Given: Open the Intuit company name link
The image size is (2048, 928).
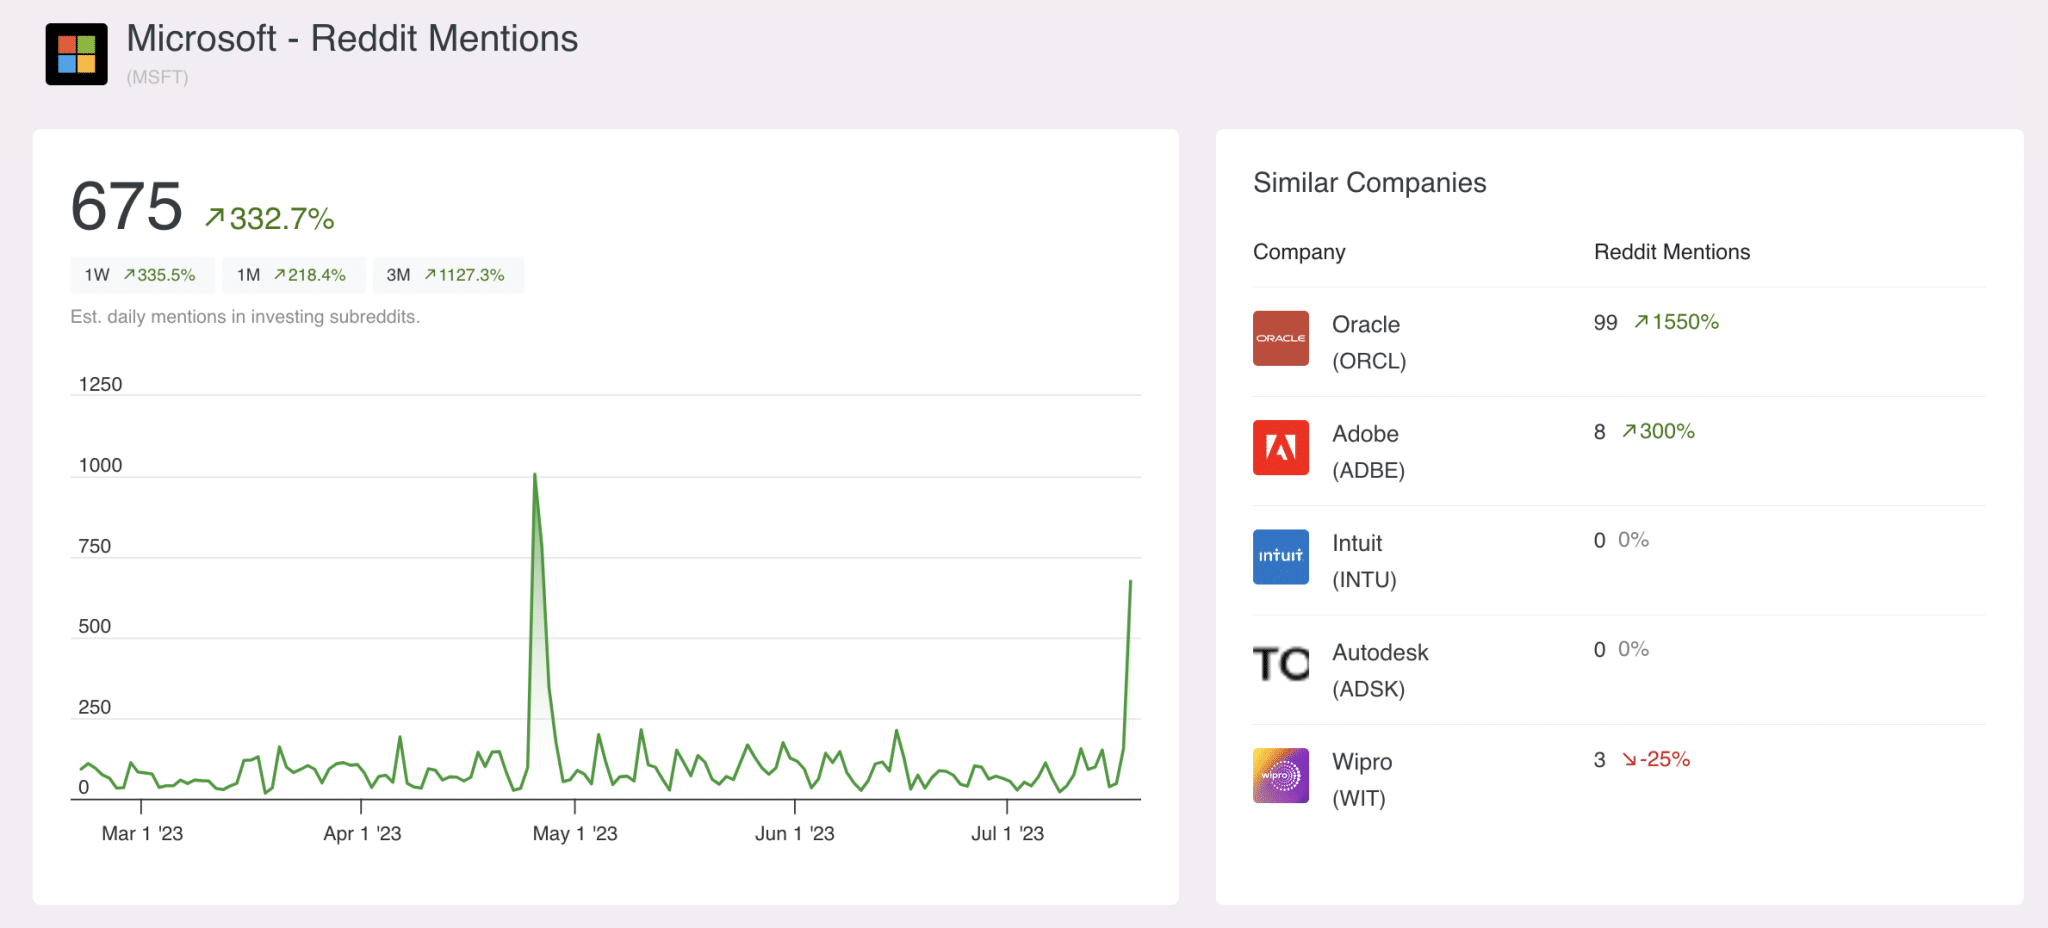Looking at the screenshot, I should 1357,543.
